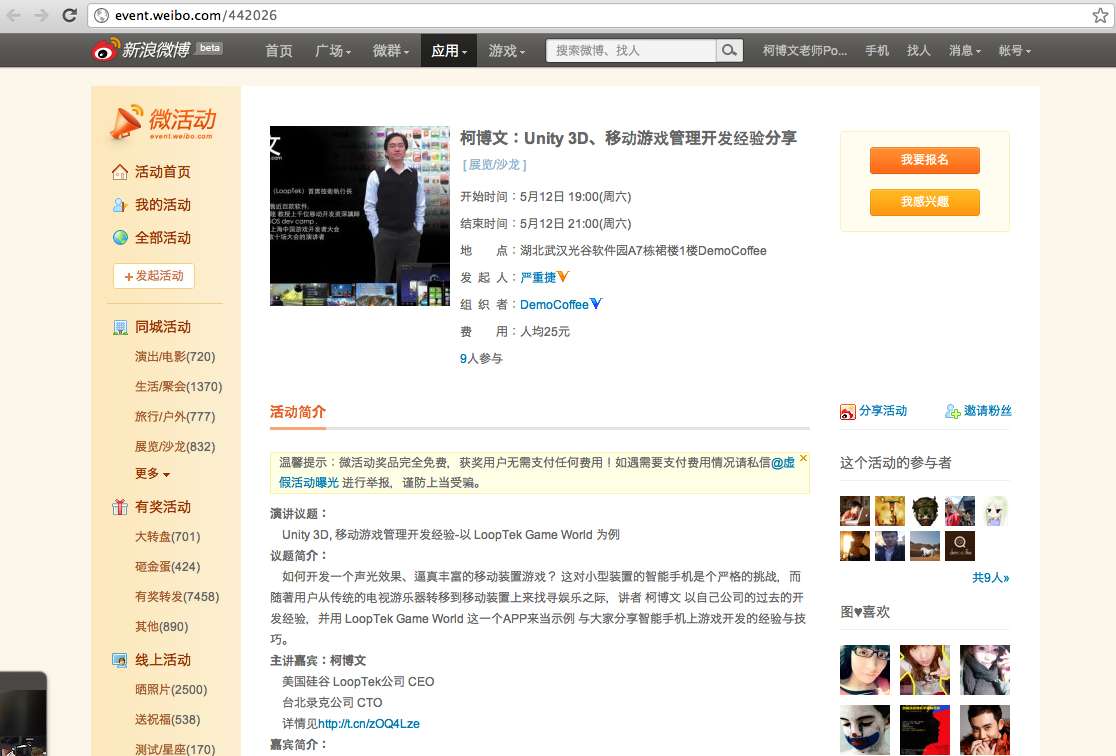Click the [展览/沙龙] category tag
The image size is (1116, 756).
(x=495, y=165)
